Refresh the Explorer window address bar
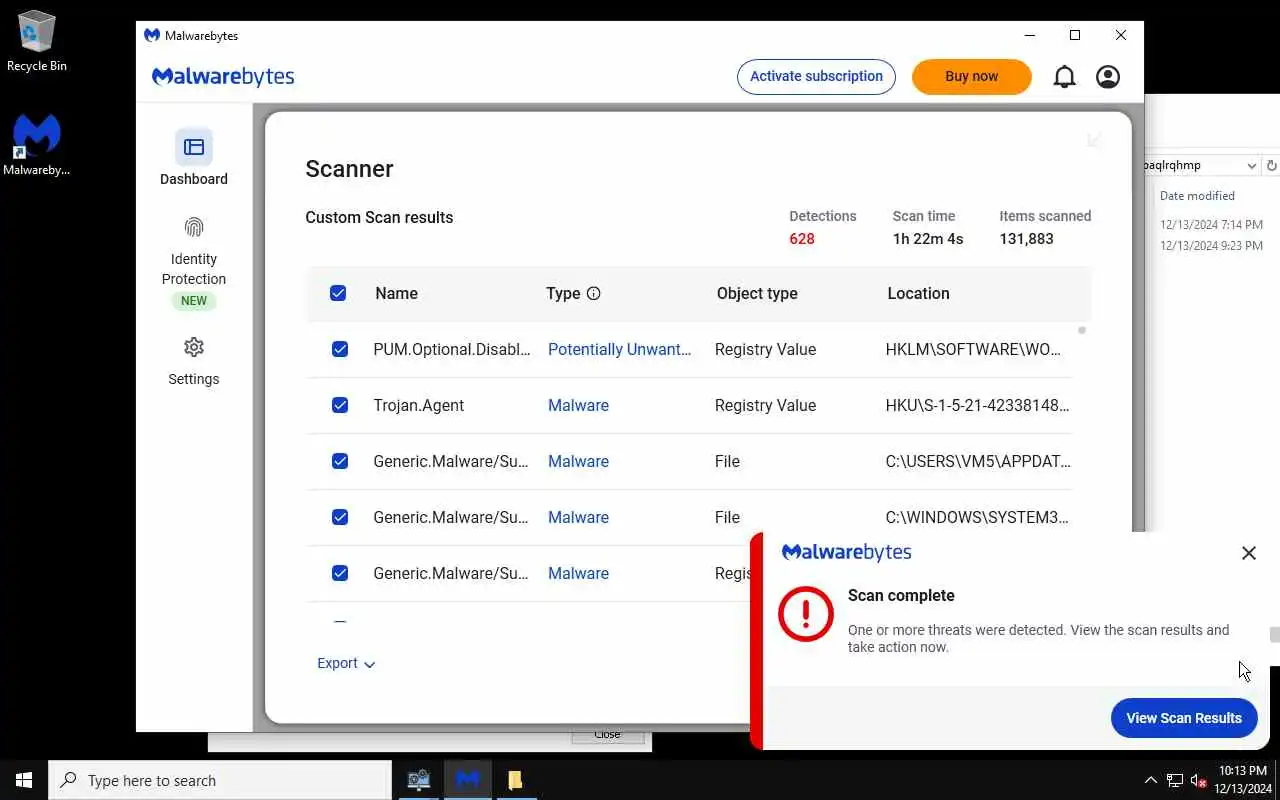 click(x=1271, y=165)
